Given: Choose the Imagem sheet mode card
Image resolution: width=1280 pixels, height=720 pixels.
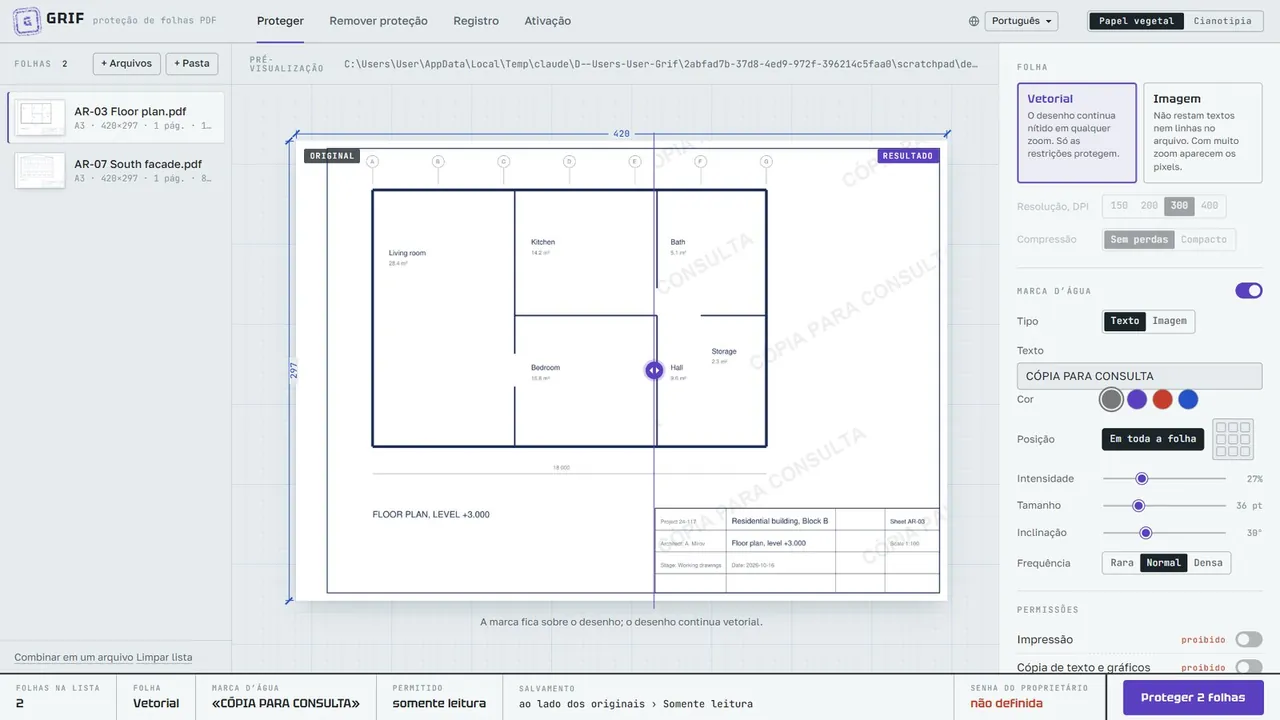Looking at the screenshot, I should click(x=1202, y=133).
